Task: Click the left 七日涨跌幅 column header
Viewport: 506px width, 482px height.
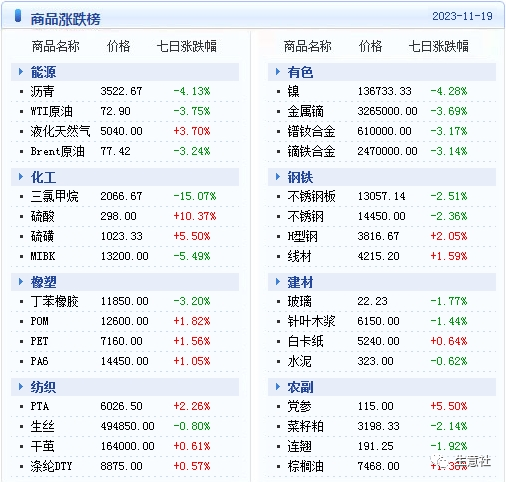Action: click(x=187, y=46)
